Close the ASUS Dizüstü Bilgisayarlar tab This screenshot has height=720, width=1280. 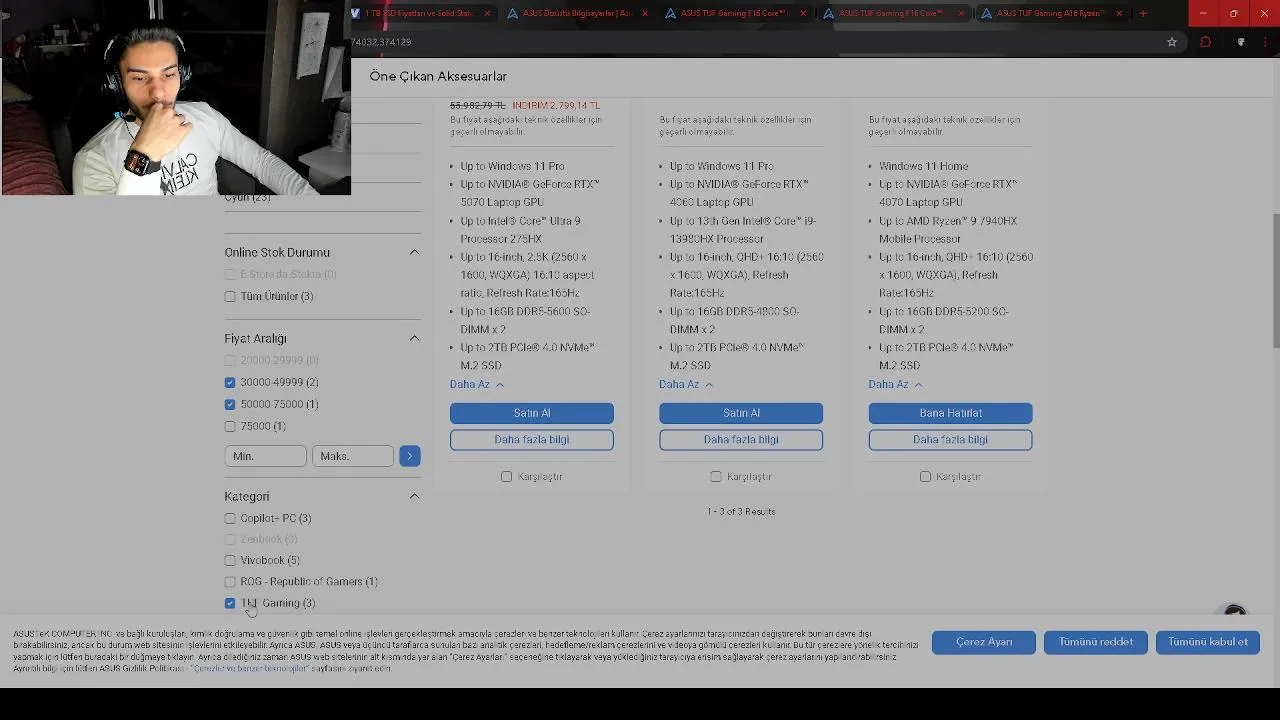pyautogui.click(x=645, y=13)
